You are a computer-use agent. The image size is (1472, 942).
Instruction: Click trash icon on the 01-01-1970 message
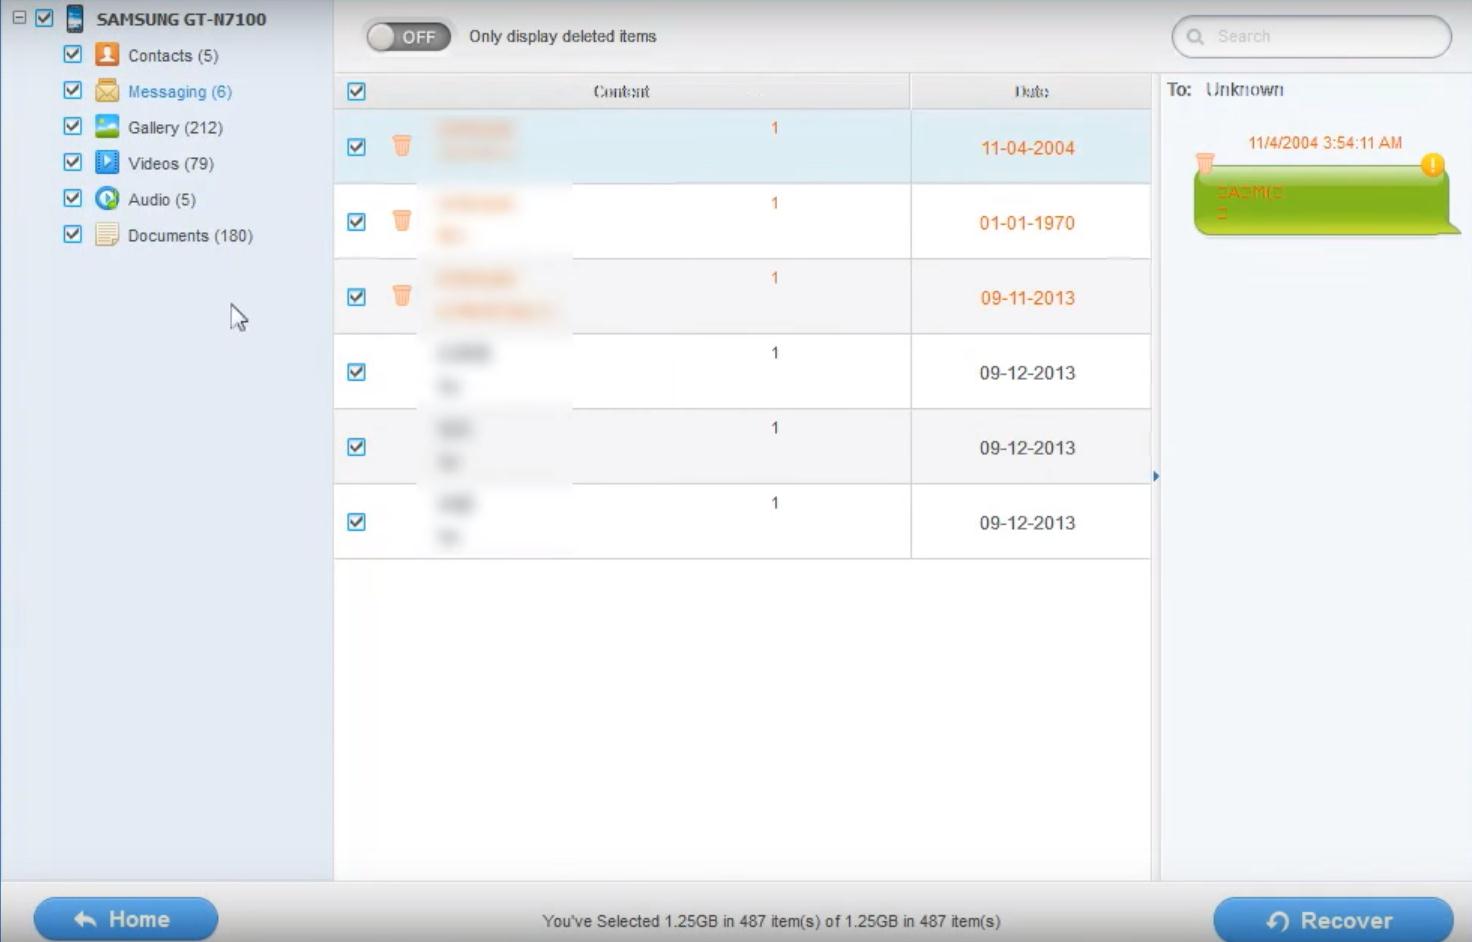click(x=402, y=221)
